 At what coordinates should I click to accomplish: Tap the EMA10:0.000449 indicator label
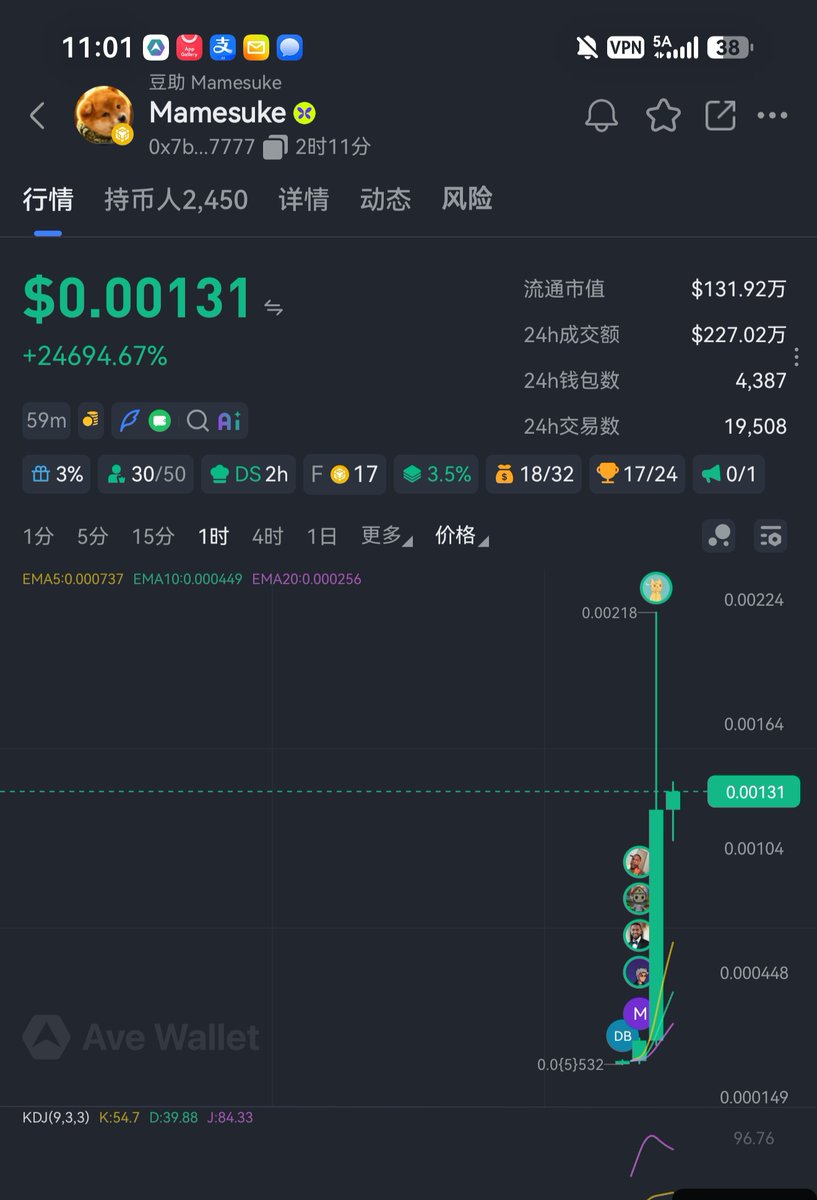click(188, 579)
